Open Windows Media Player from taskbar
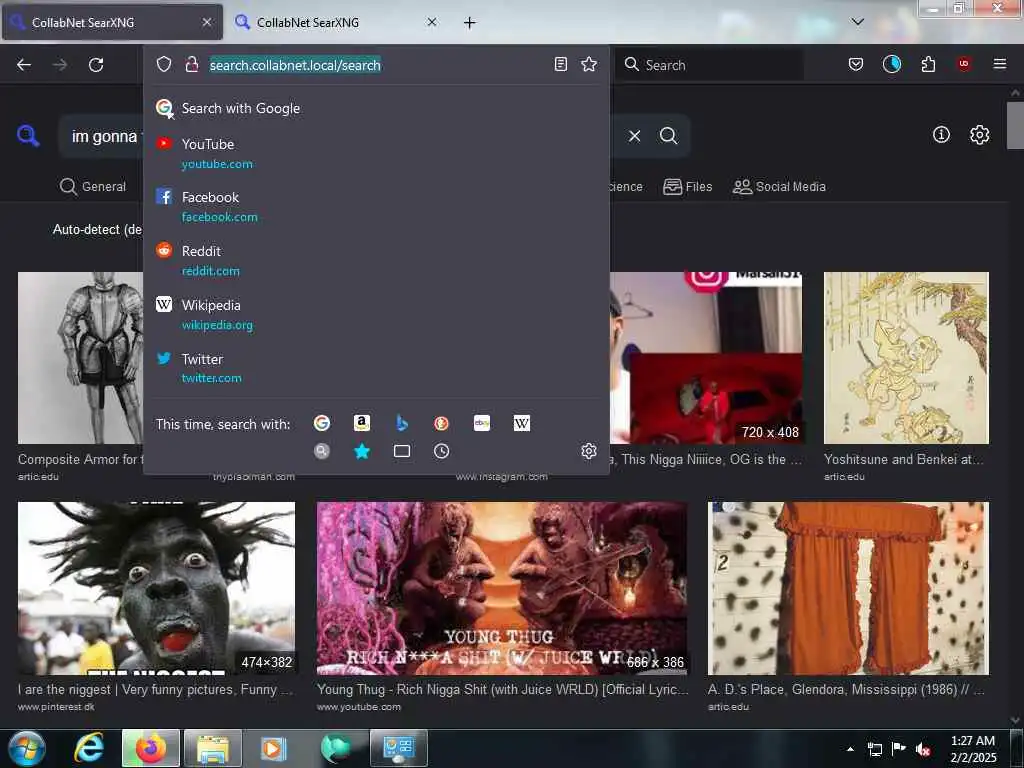 pos(274,748)
